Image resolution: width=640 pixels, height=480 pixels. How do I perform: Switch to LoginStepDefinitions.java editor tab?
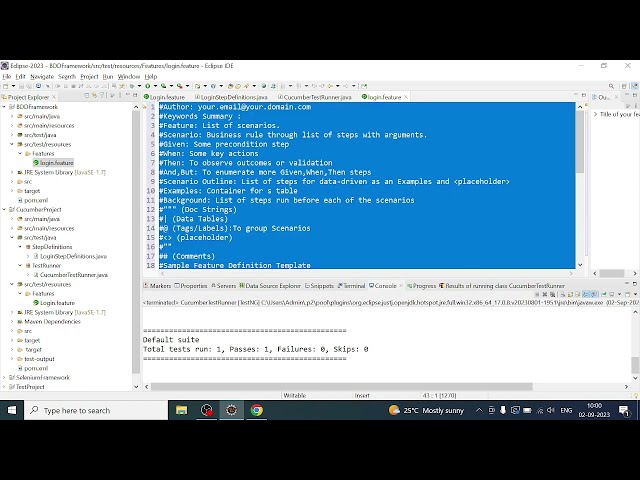pos(231,97)
